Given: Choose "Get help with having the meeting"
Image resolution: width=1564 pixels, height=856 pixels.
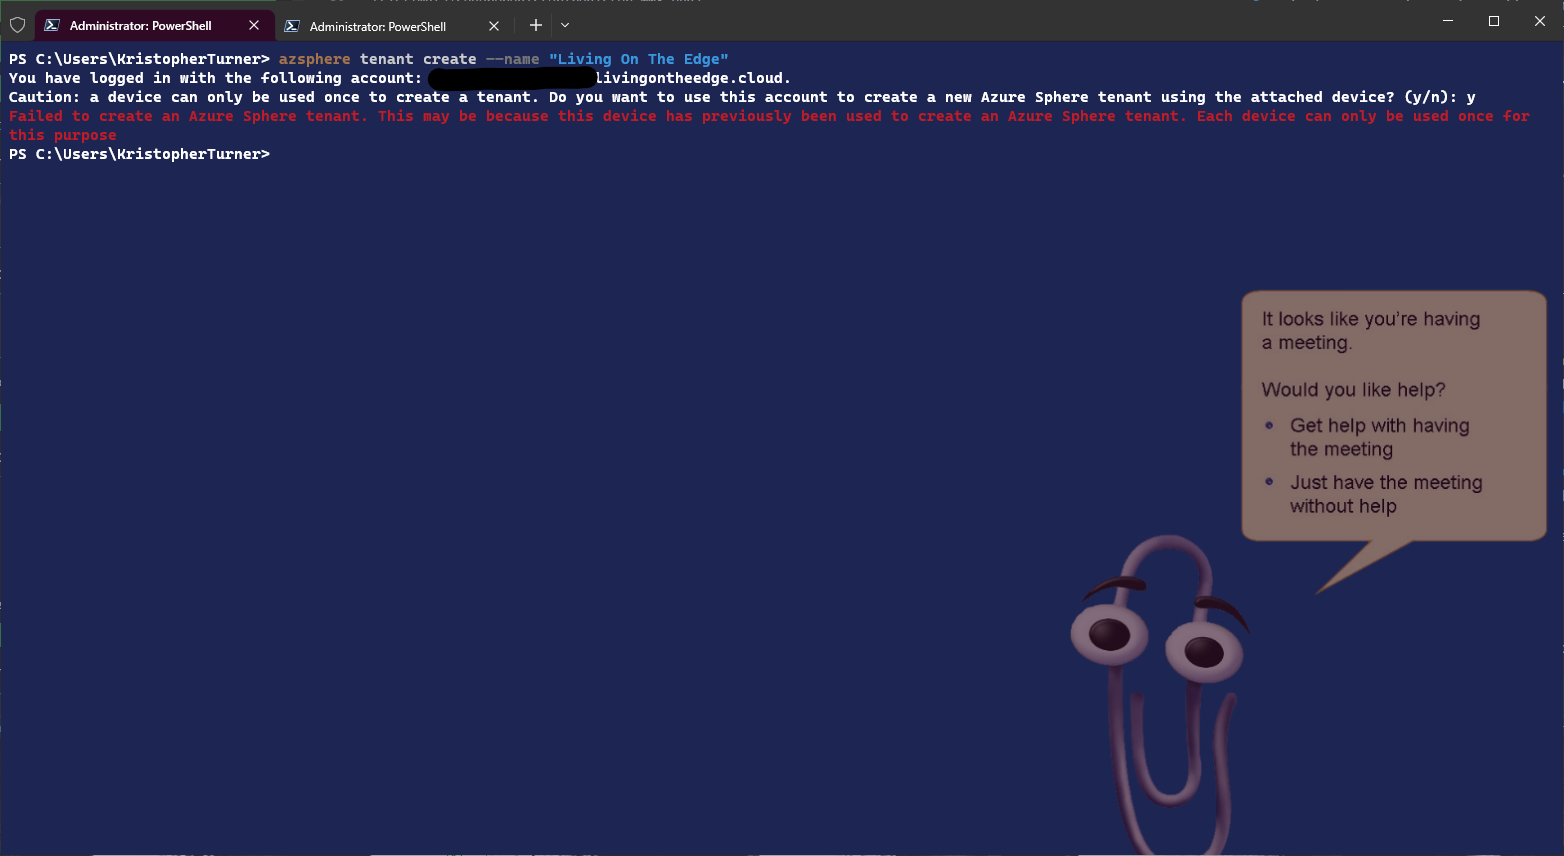Looking at the screenshot, I should [x=1378, y=437].
